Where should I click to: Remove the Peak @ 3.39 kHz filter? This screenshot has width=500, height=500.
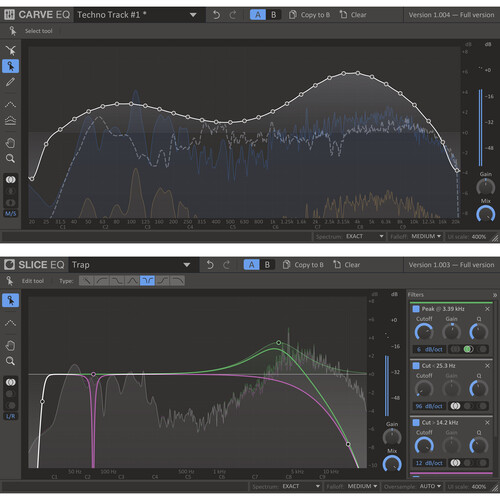tap(487, 309)
